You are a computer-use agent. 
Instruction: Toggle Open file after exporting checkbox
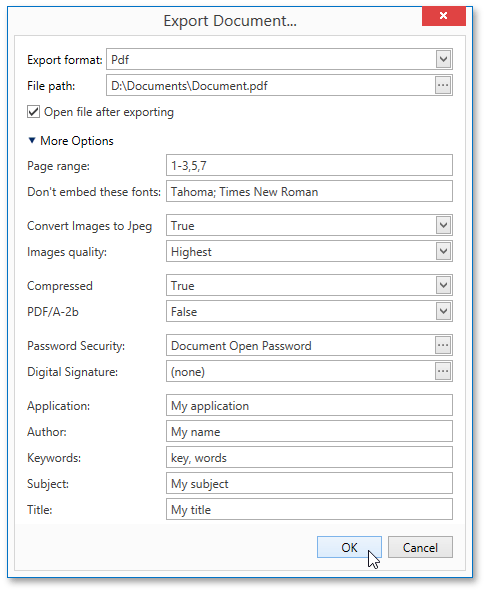click(x=33, y=112)
